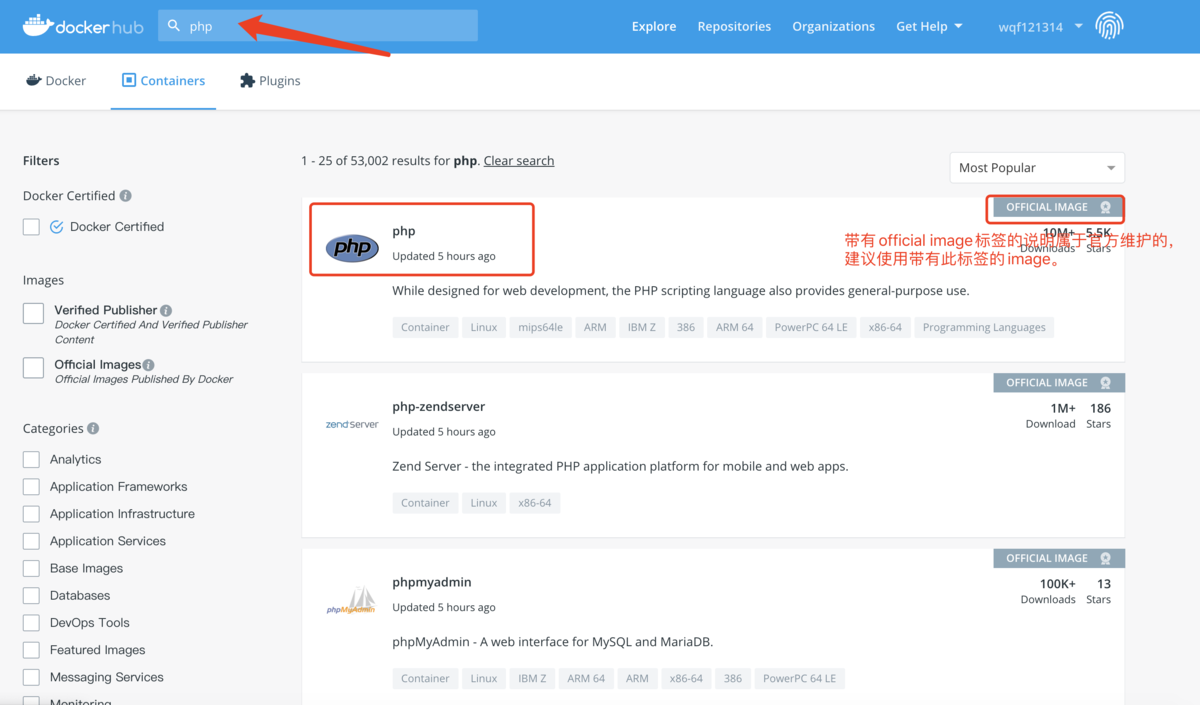Click the PowerPC 64 LE tag on php

(x=811, y=327)
